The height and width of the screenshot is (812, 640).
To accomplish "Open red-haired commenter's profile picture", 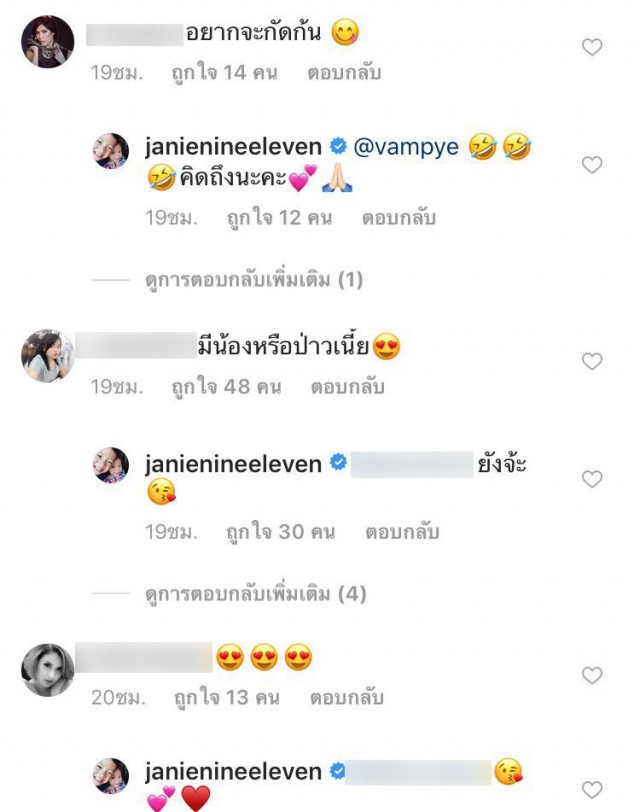I will (48, 41).
